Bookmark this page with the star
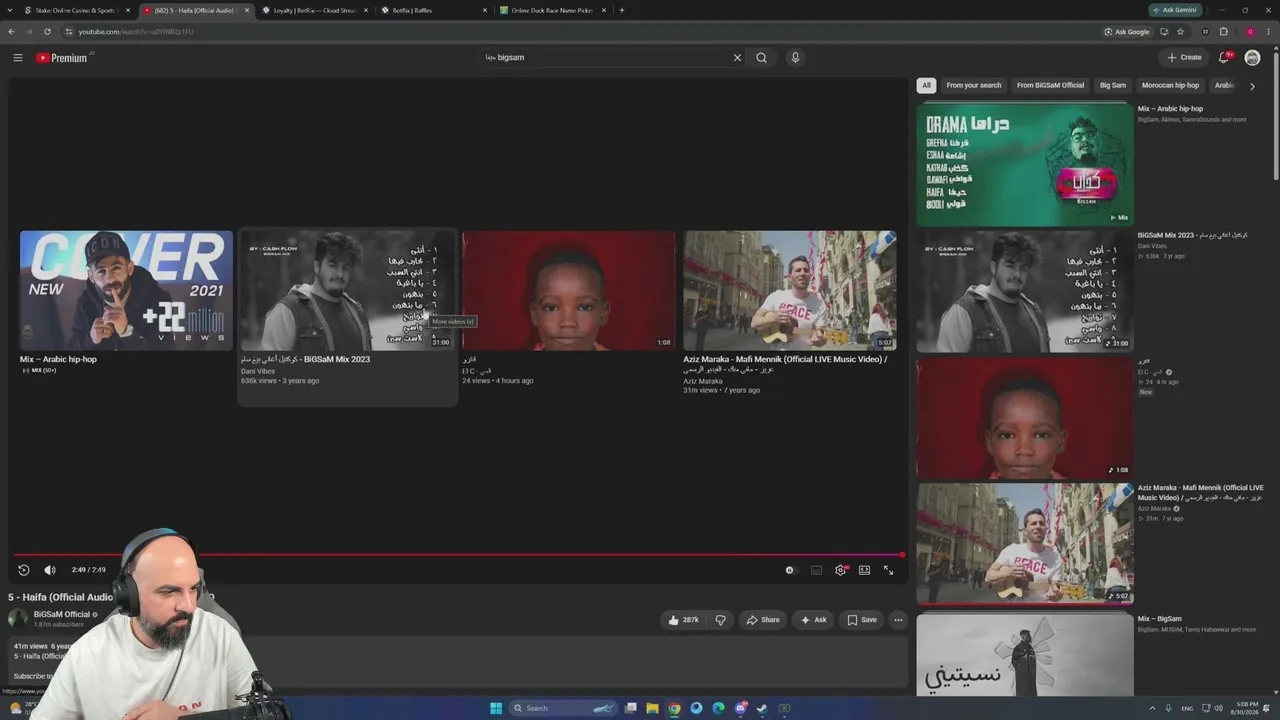This screenshot has height=720, width=1280. click(1180, 32)
